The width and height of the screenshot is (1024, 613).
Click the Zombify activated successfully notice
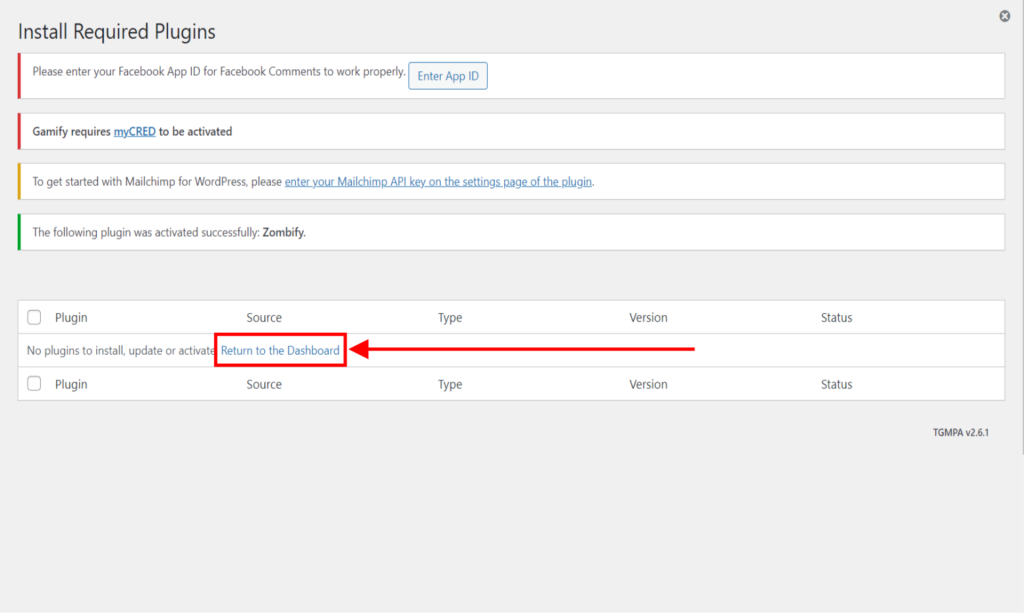169,232
